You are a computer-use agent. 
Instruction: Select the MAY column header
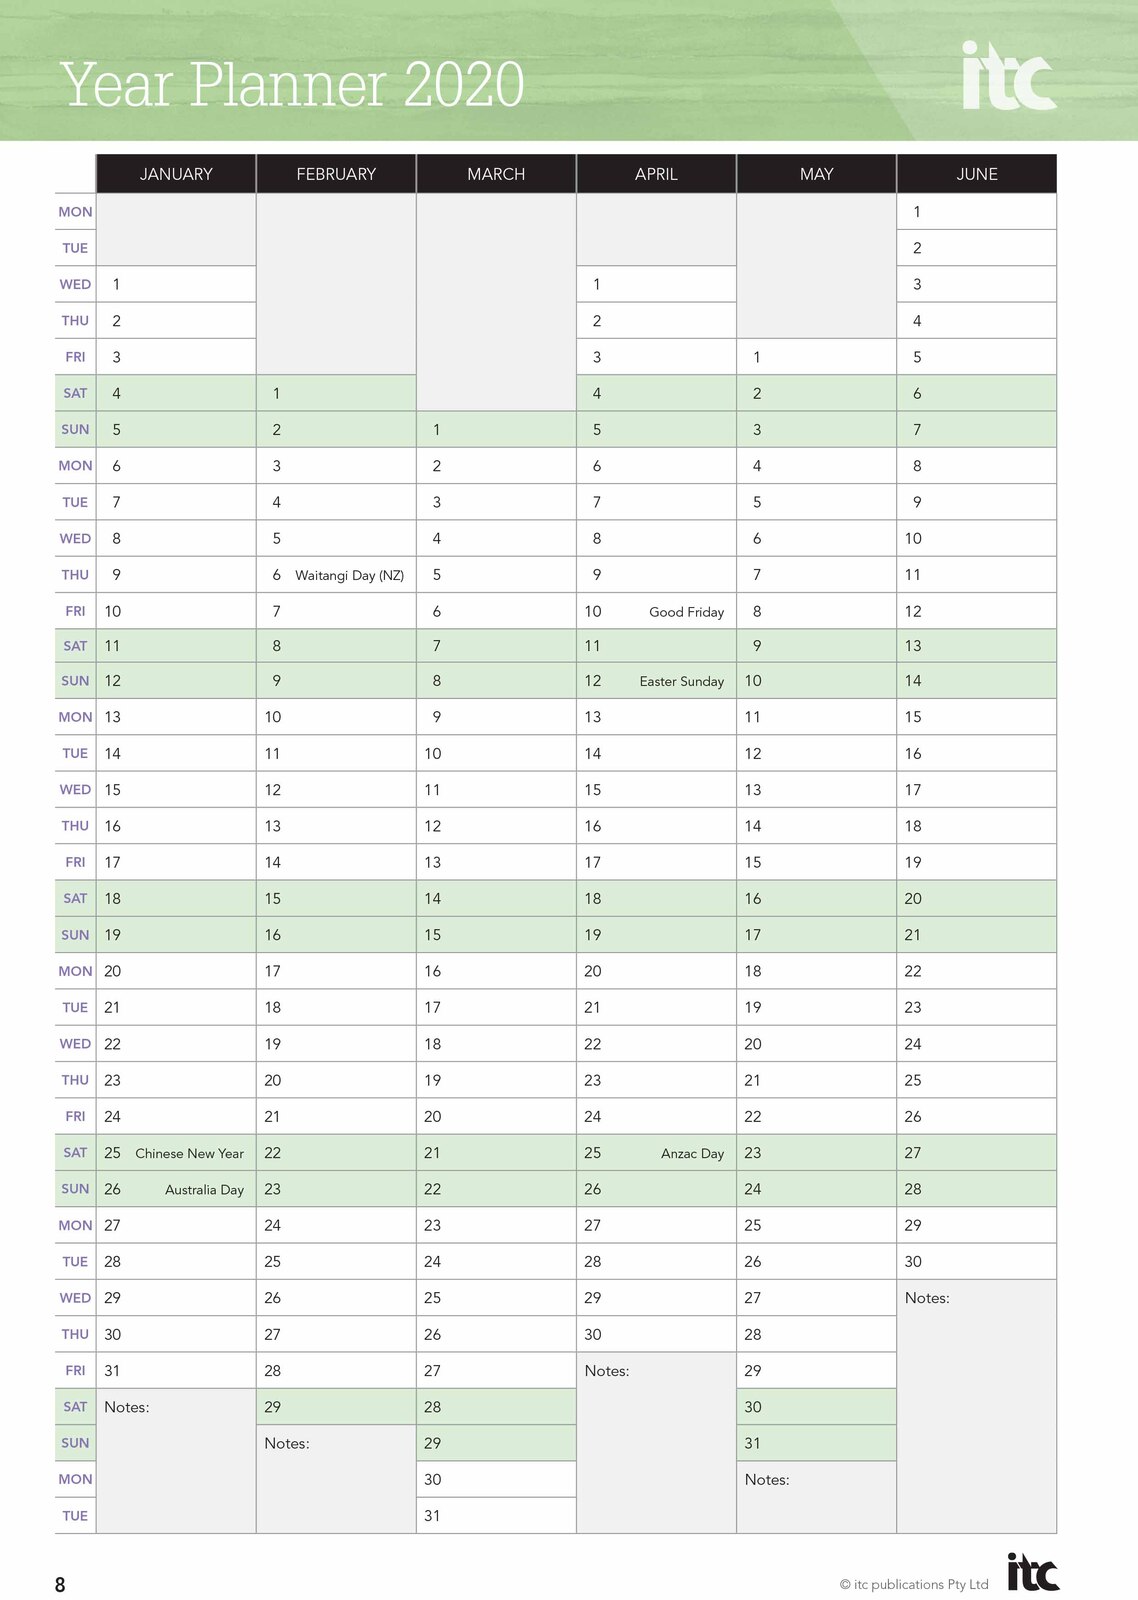pos(816,174)
